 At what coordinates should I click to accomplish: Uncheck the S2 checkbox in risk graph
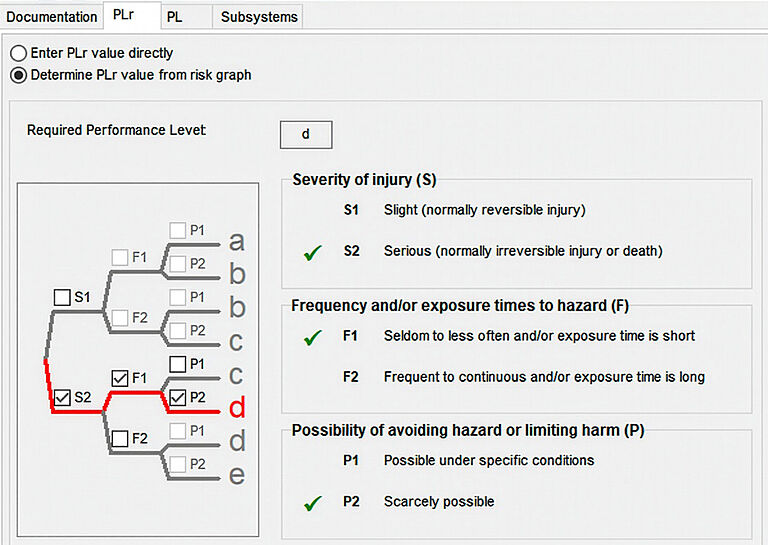pos(62,398)
